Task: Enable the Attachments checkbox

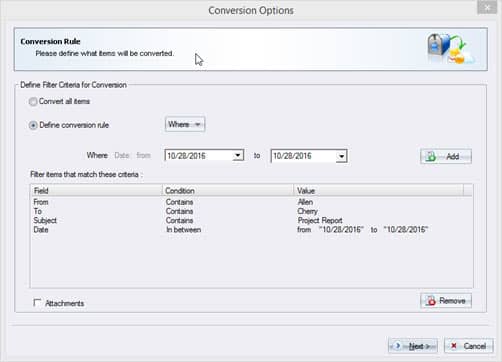Action: 37,303
